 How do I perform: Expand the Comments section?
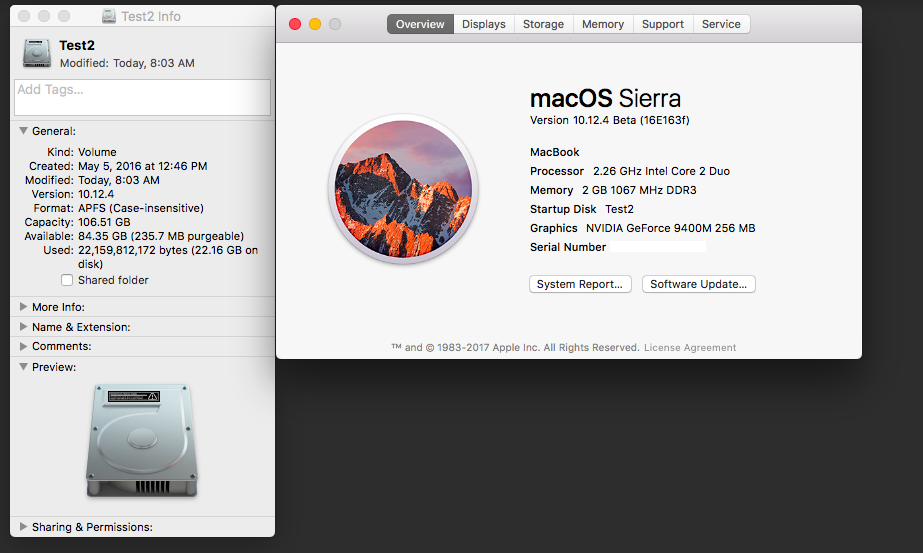[x=24, y=346]
